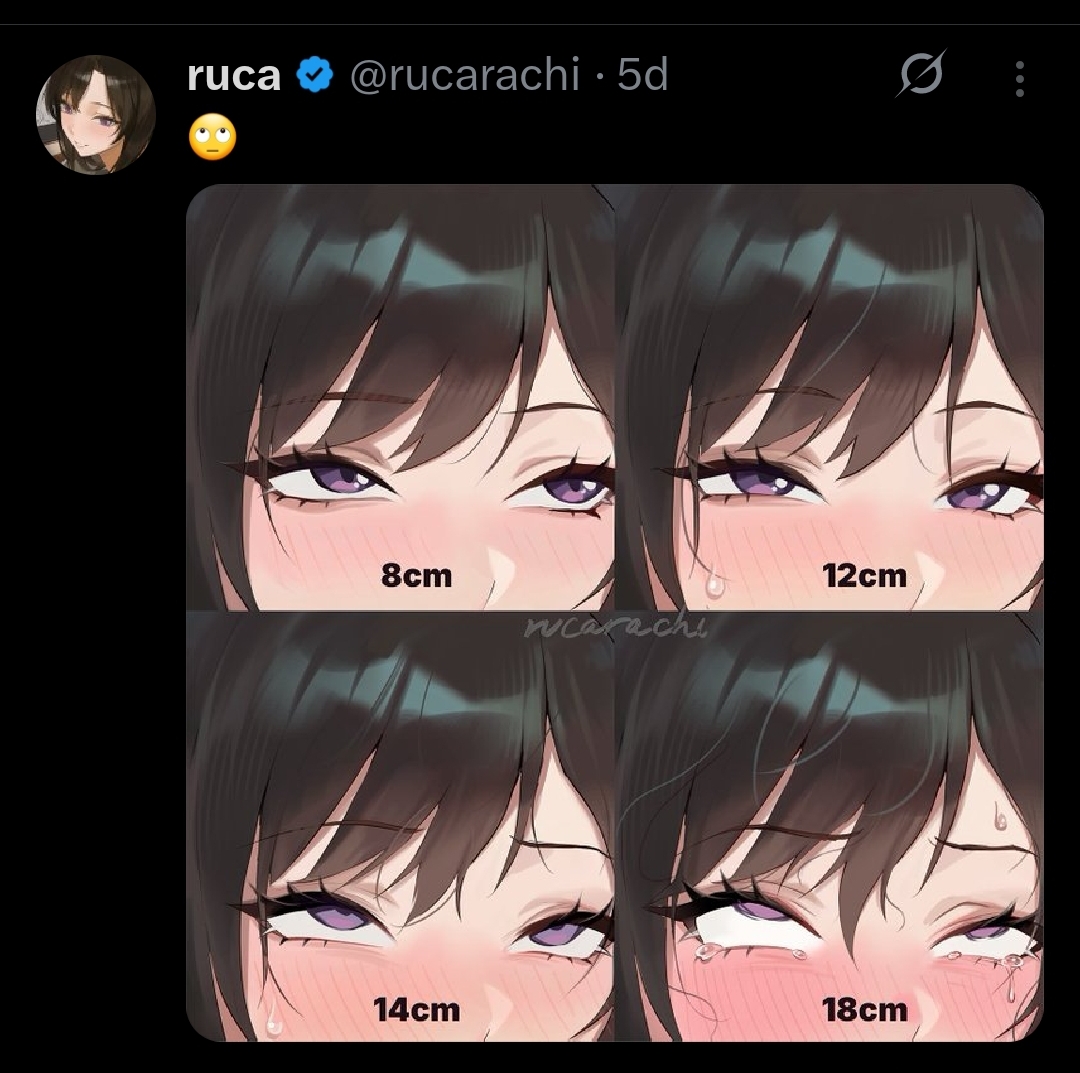The width and height of the screenshot is (1080, 1073).
Task: Open the image panel labeled 8cm
Action: tap(399, 397)
